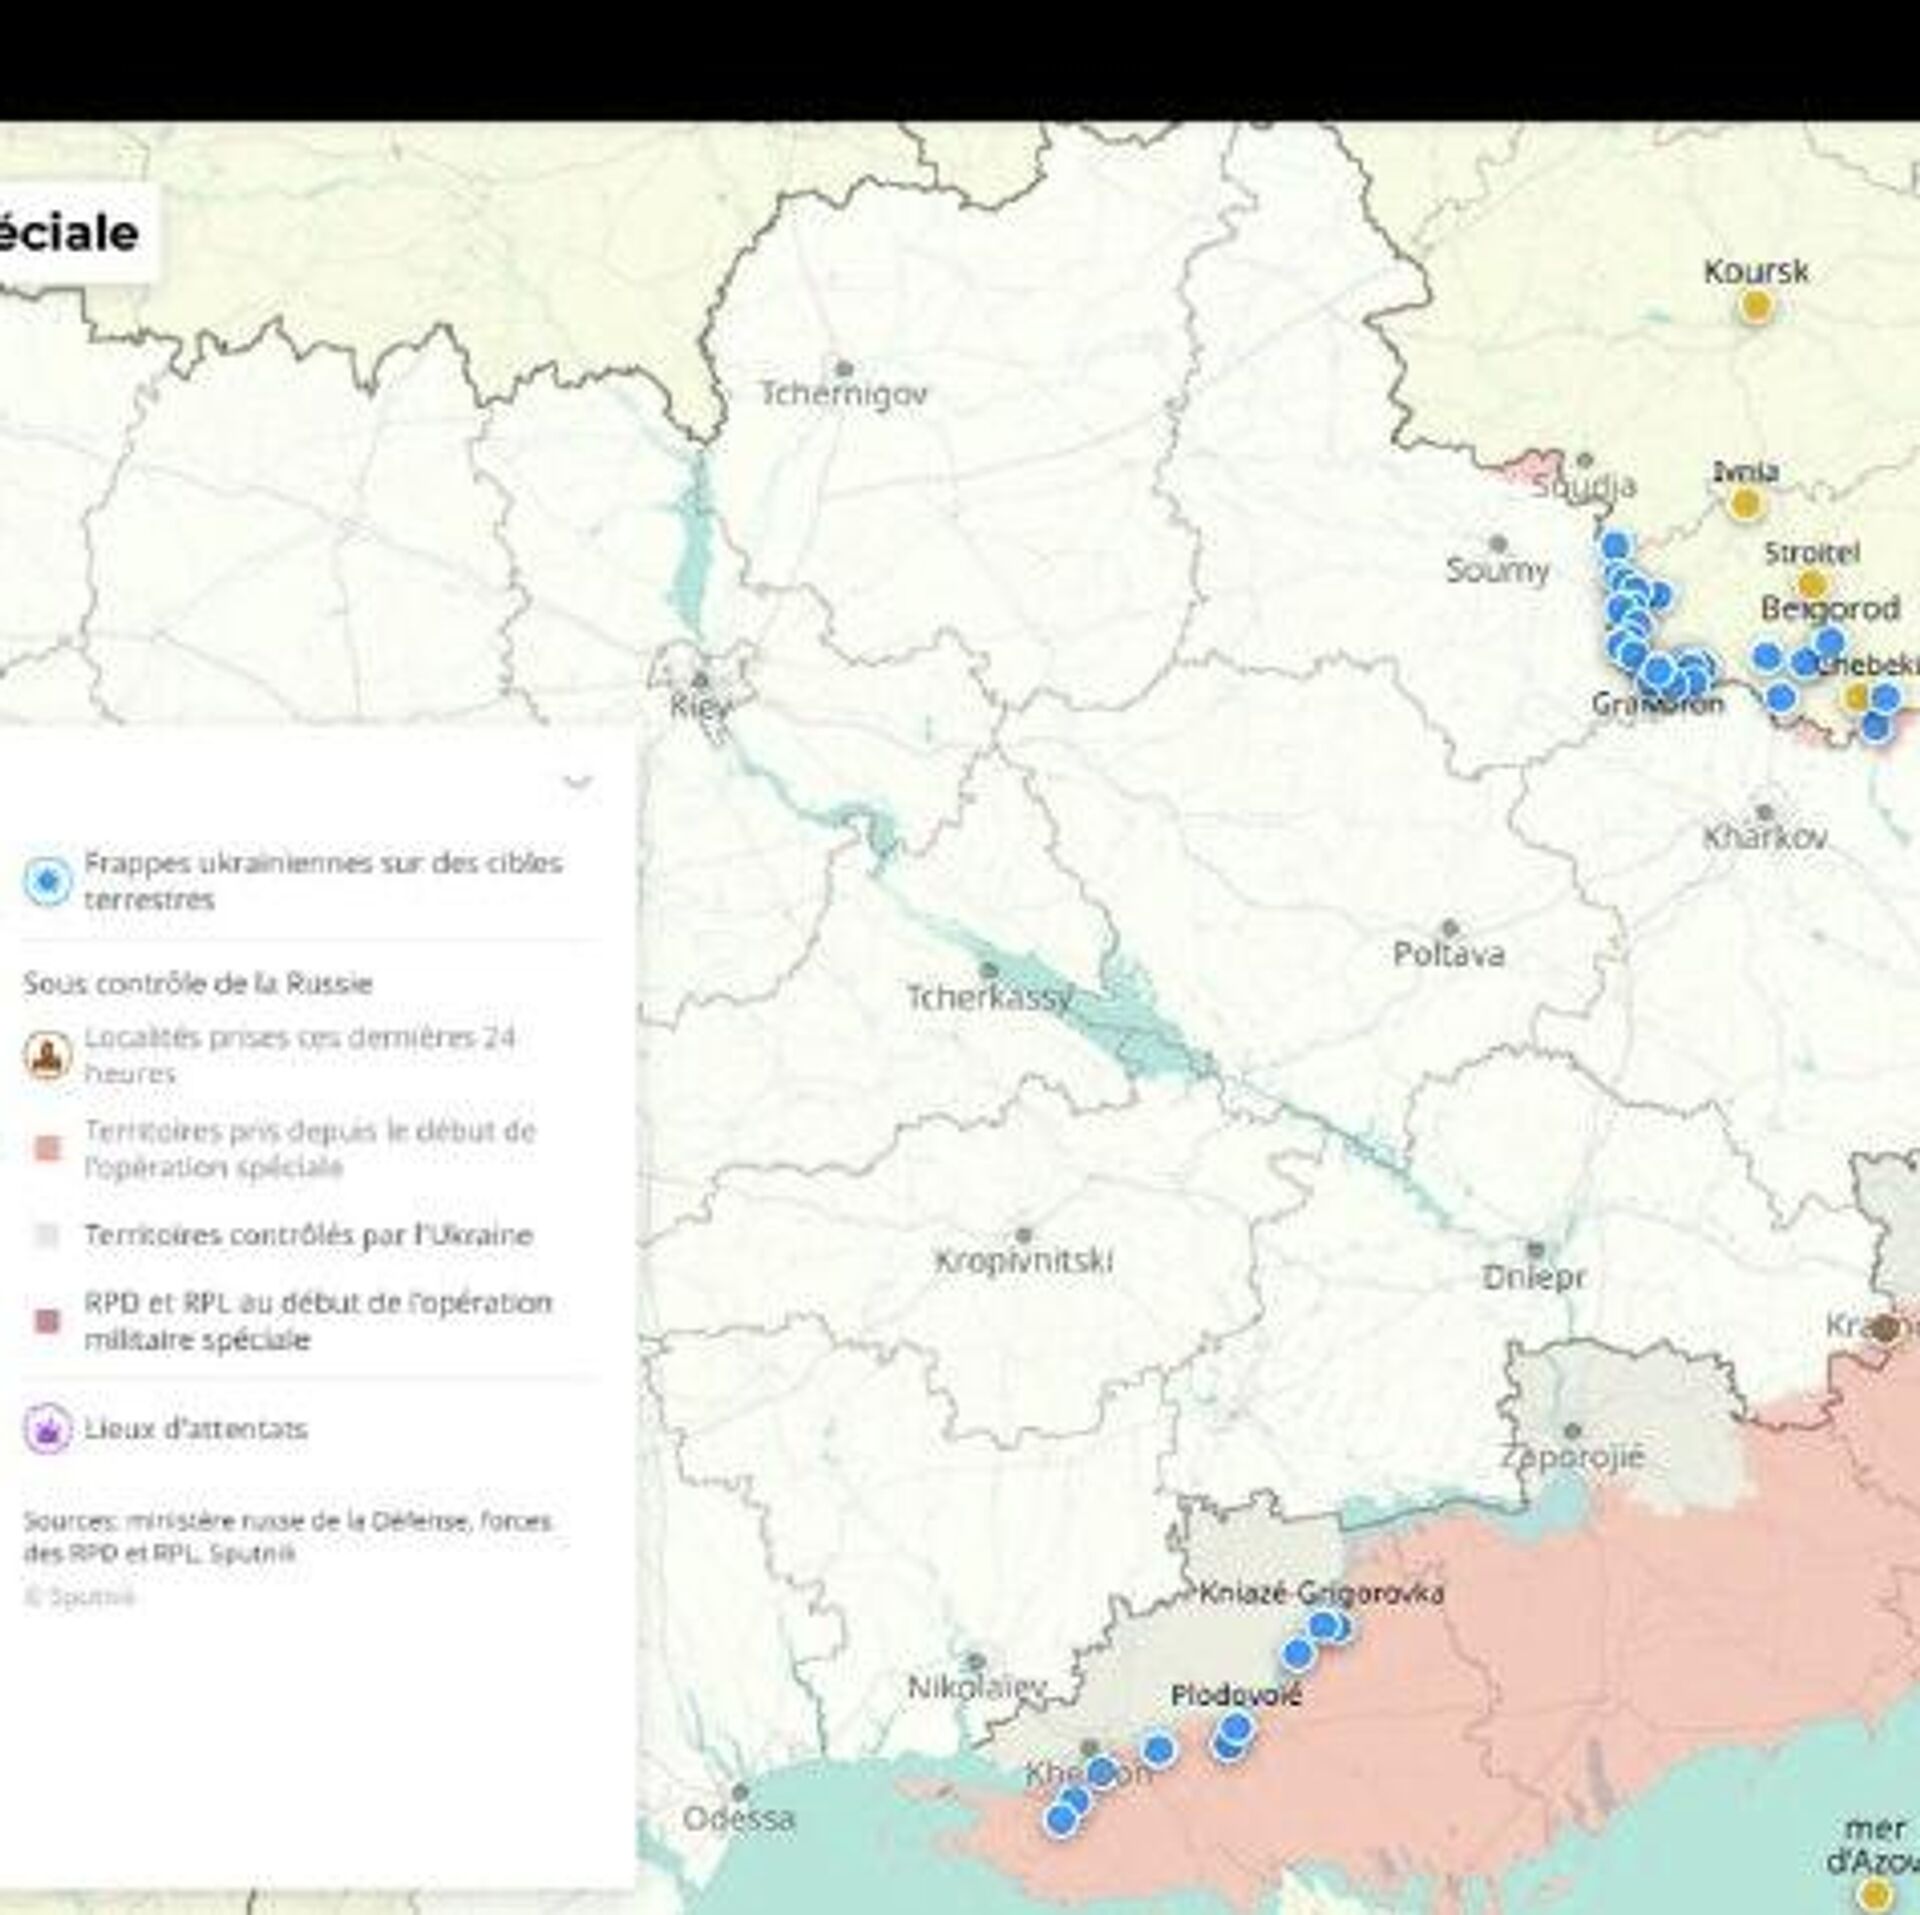The width and height of the screenshot is (1920, 1915).
Task: Collapse the legend panel with the chevron
Action: pos(578,781)
